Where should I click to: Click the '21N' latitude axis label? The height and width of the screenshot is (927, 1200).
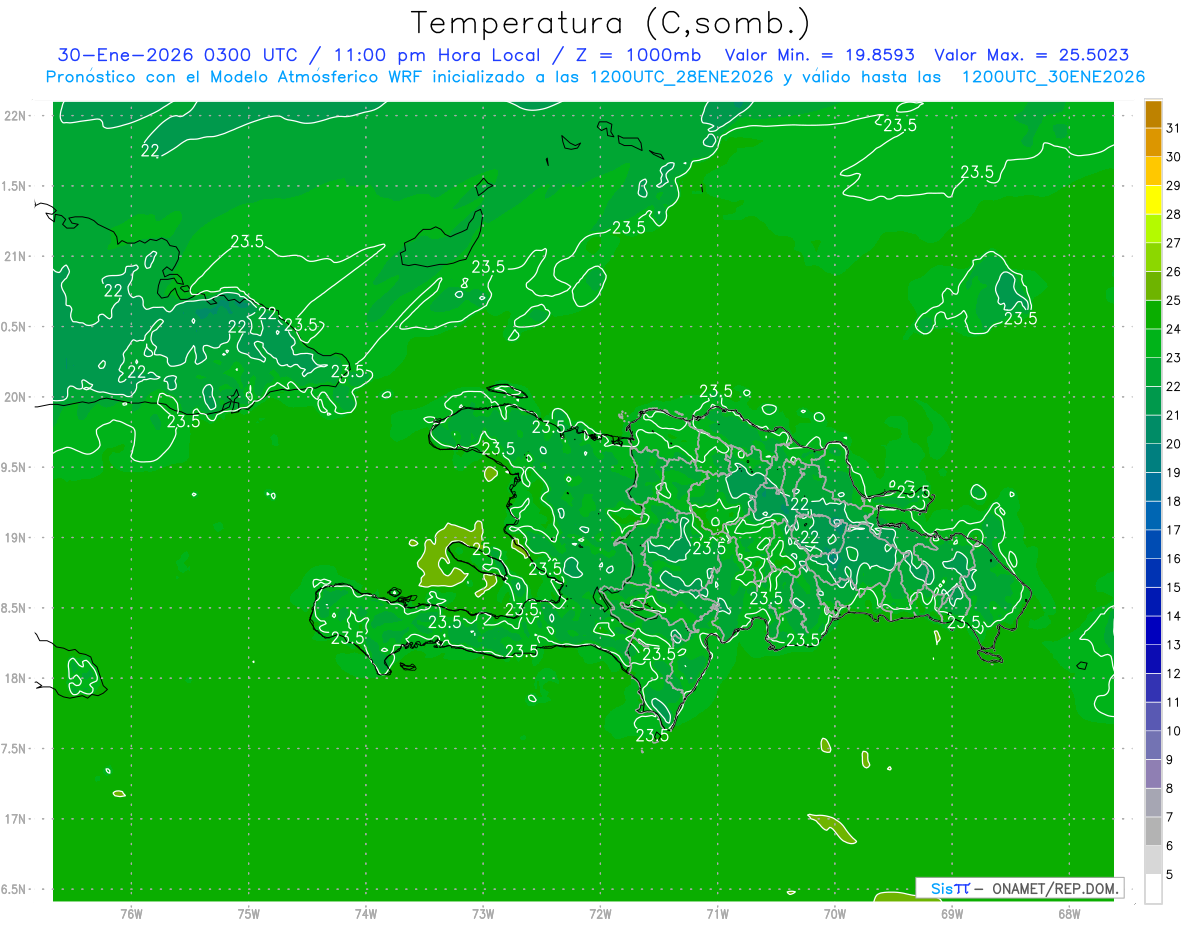pyautogui.click(x=13, y=256)
